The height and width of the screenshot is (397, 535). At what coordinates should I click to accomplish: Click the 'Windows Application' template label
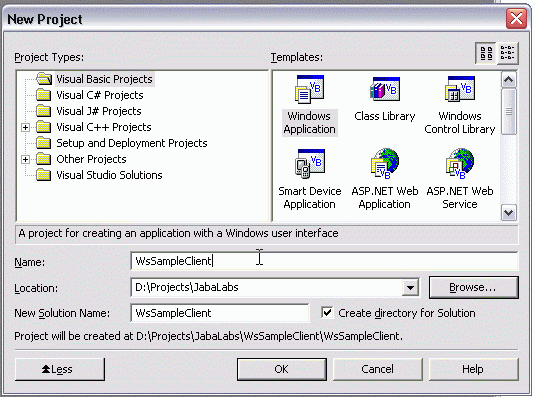[309, 123]
